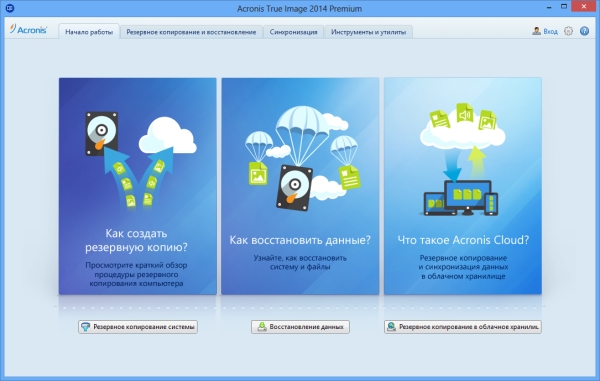The height and width of the screenshot is (381, 600).
Task: Open the blue help question mark icon
Action: click(584, 31)
